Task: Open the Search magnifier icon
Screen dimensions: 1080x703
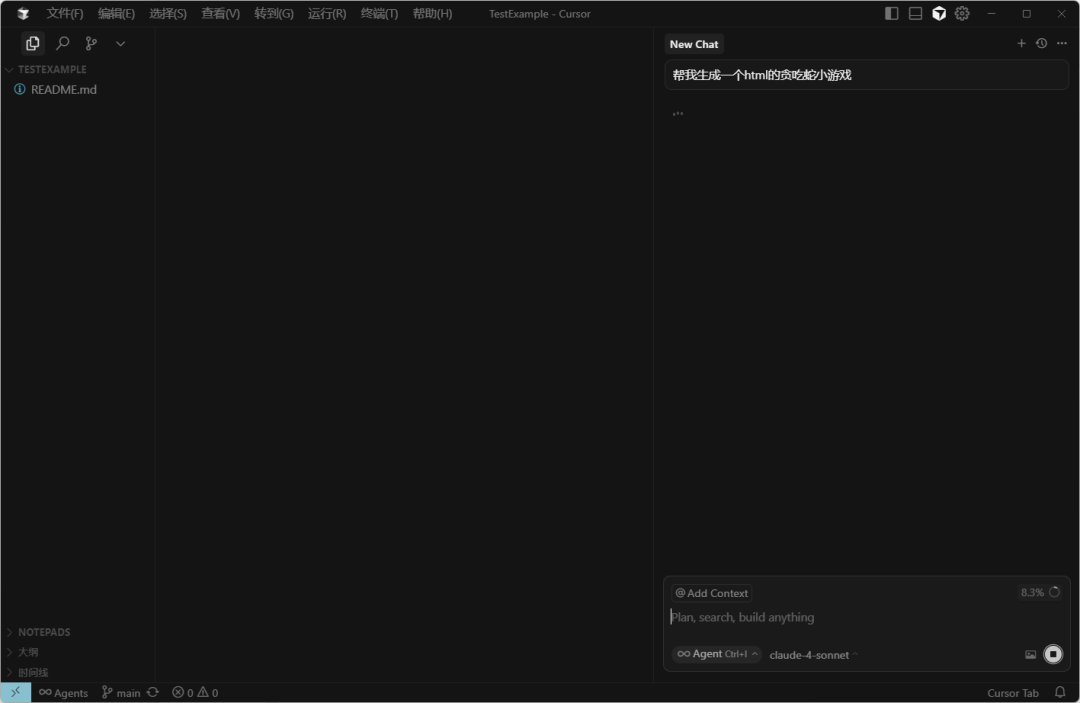Action: (62, 44)
